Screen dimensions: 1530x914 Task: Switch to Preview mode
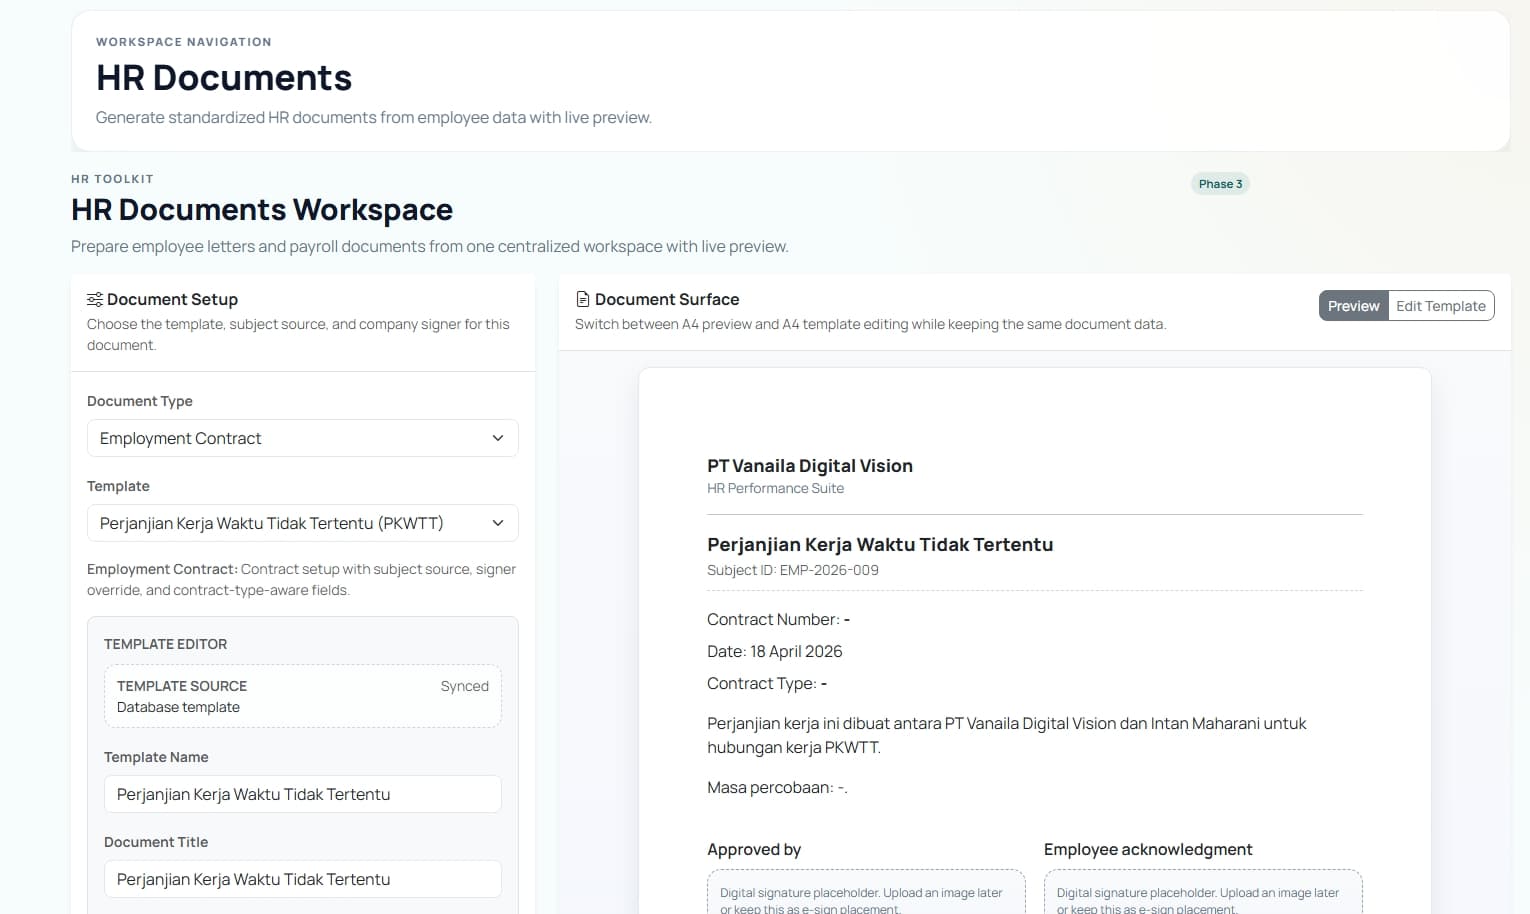[1353, 306]
